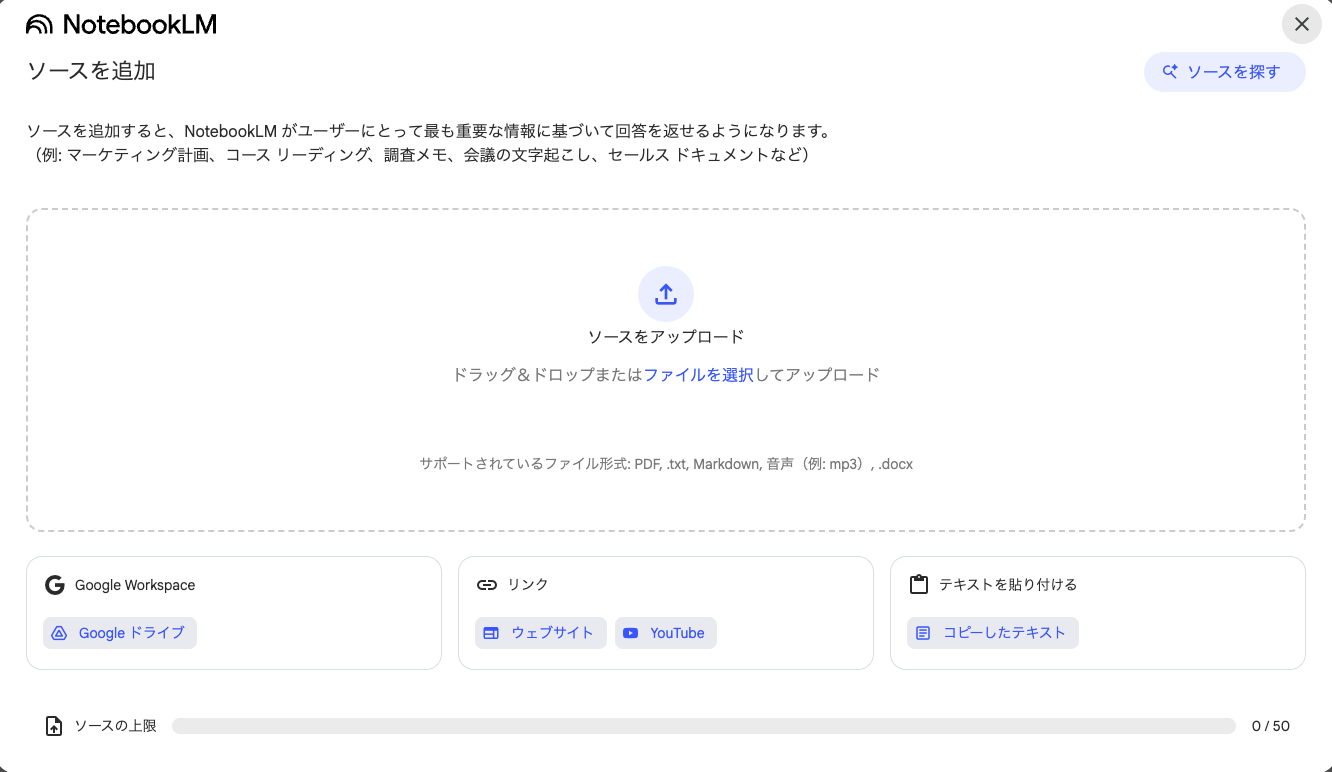The image size is (1332, 772).
Task: Click the Google Drive triangle icon in the chip
Action: pos(60,632)
